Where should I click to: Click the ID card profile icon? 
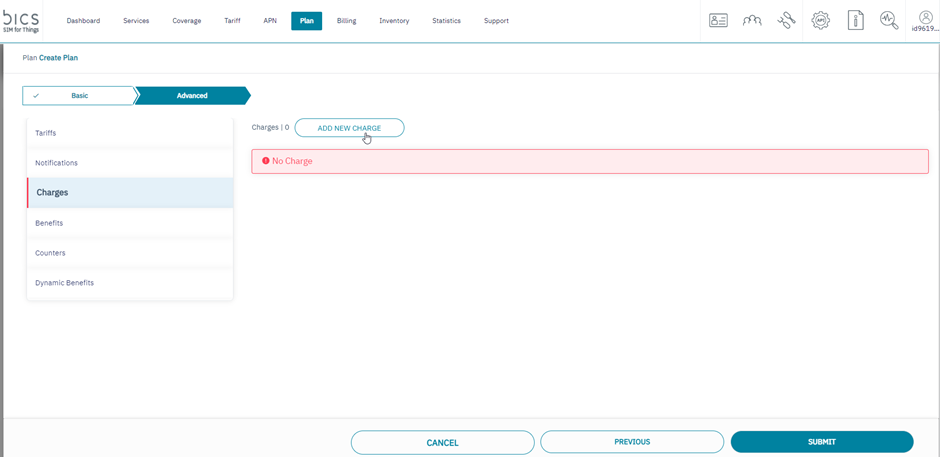click(x=718, y=20)
